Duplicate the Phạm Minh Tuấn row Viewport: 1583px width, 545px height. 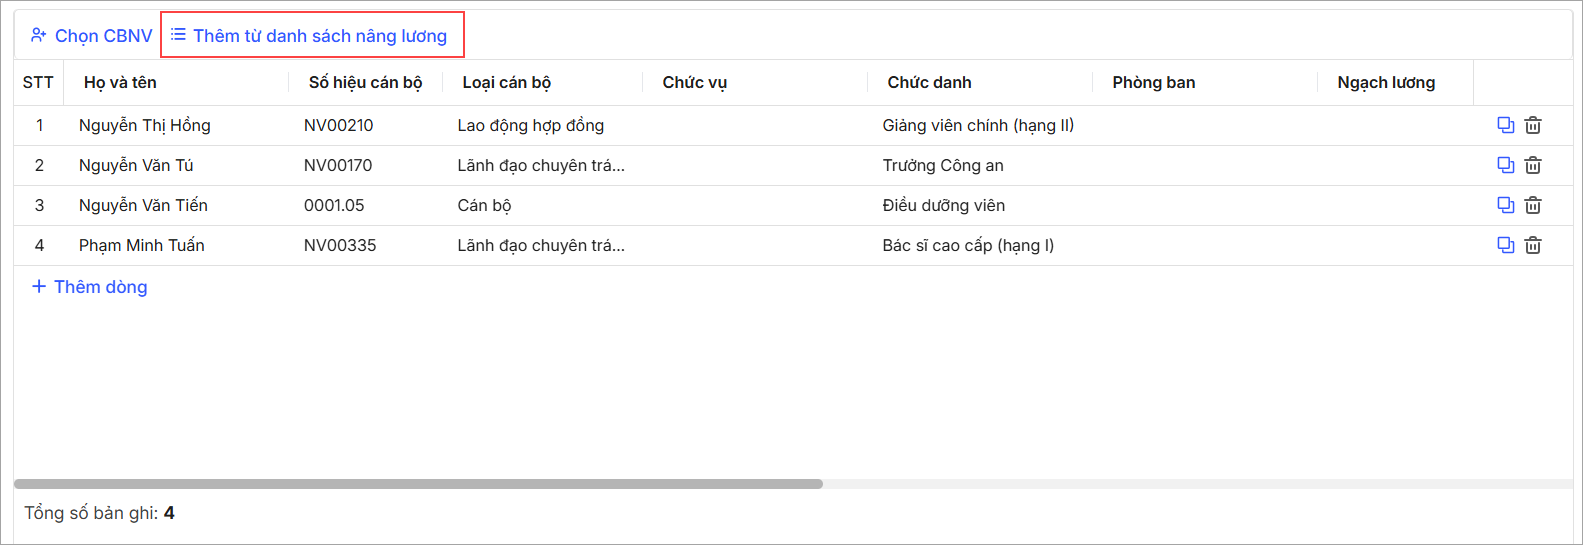[x=1506, y=245]
